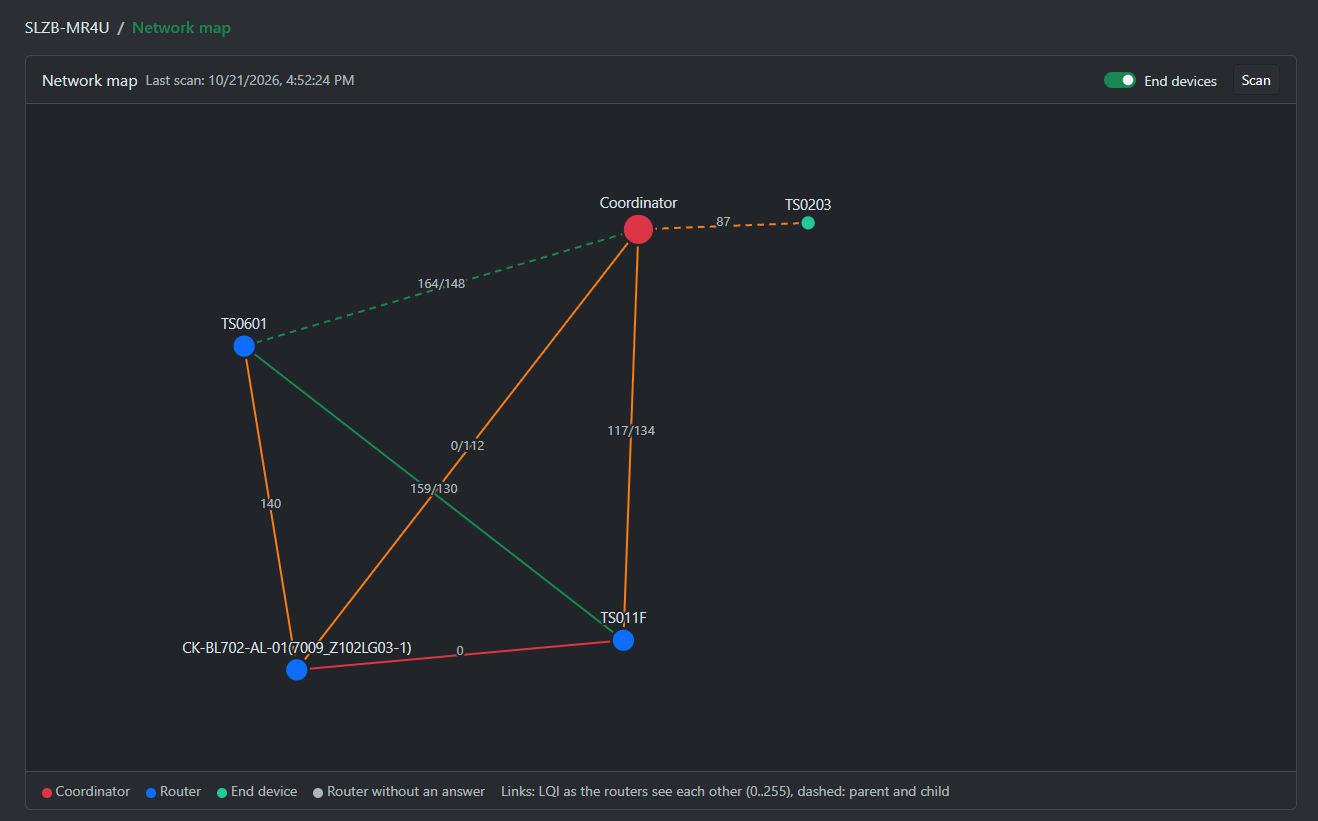Click the Links LQI legend description
The height and width of the screenshot is (821, 1318).
point(725,791)
